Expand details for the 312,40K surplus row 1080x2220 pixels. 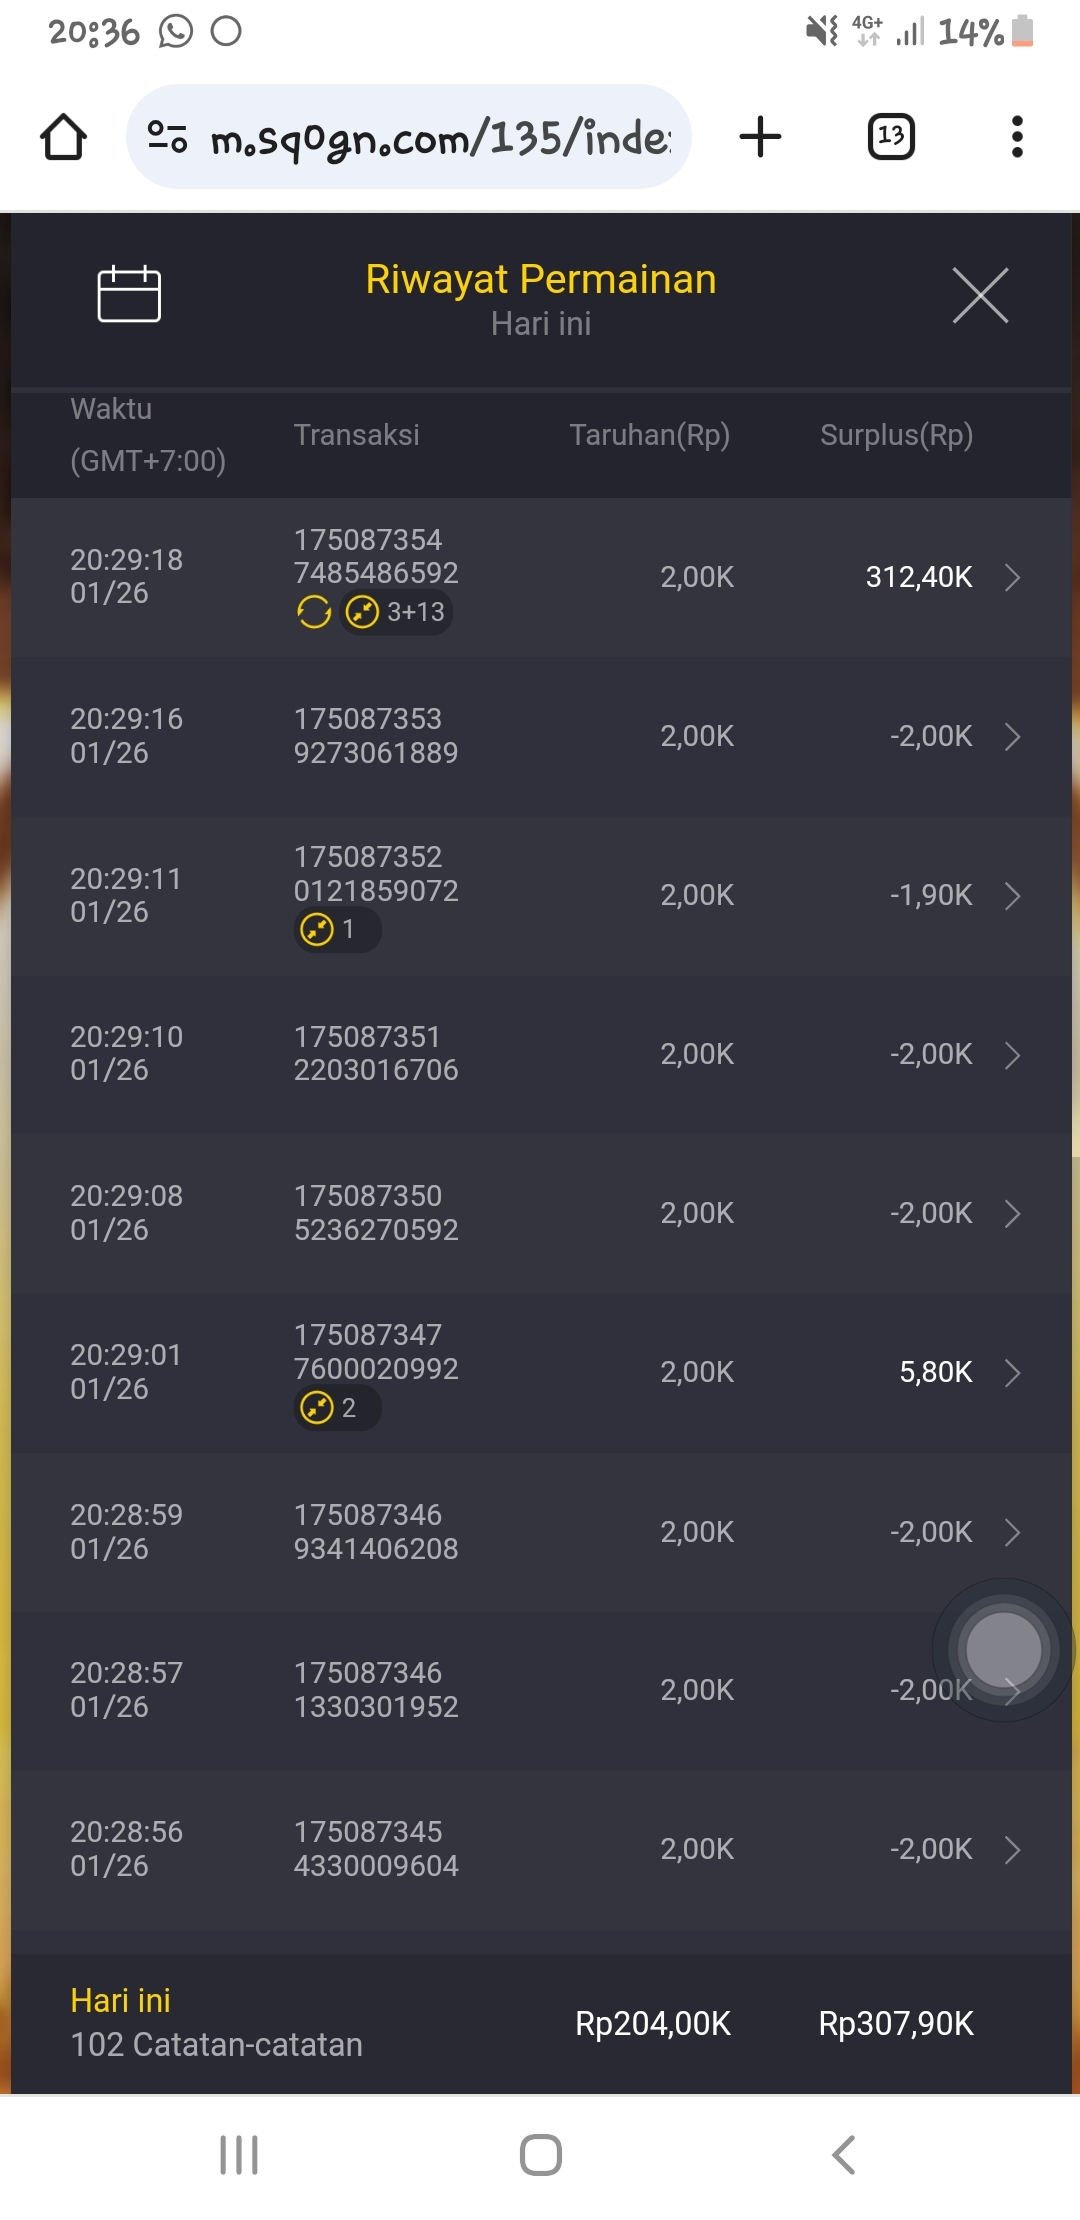pyautogui.click(x=1012, y=577)
